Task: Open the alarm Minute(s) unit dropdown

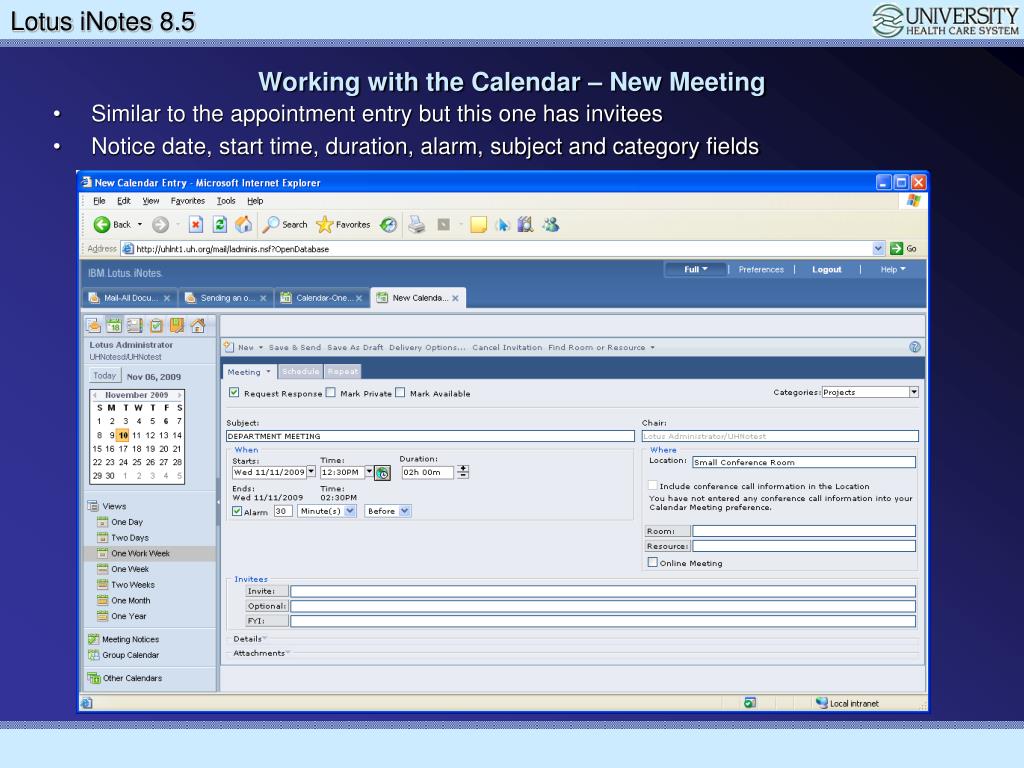Action: (351, 511)
